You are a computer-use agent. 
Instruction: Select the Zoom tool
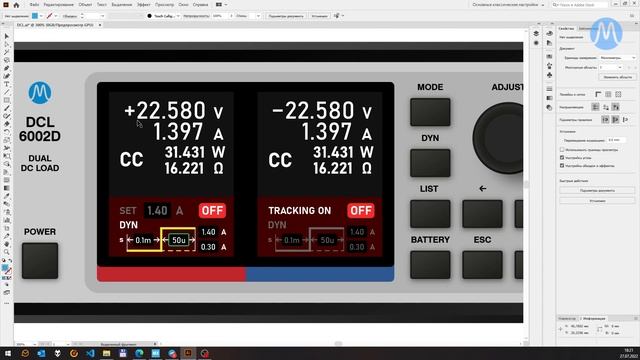tap(7, 252)
